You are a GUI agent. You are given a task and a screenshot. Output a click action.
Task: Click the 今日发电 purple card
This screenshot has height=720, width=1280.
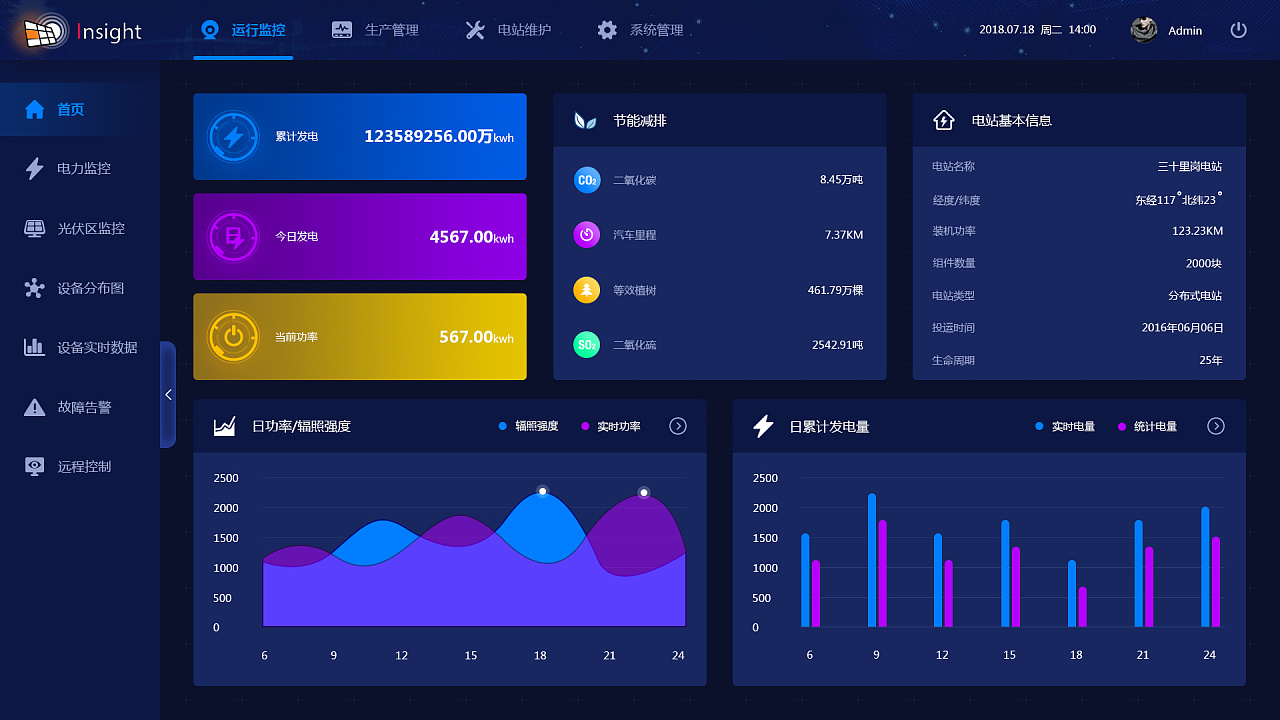tap(360, 237)
